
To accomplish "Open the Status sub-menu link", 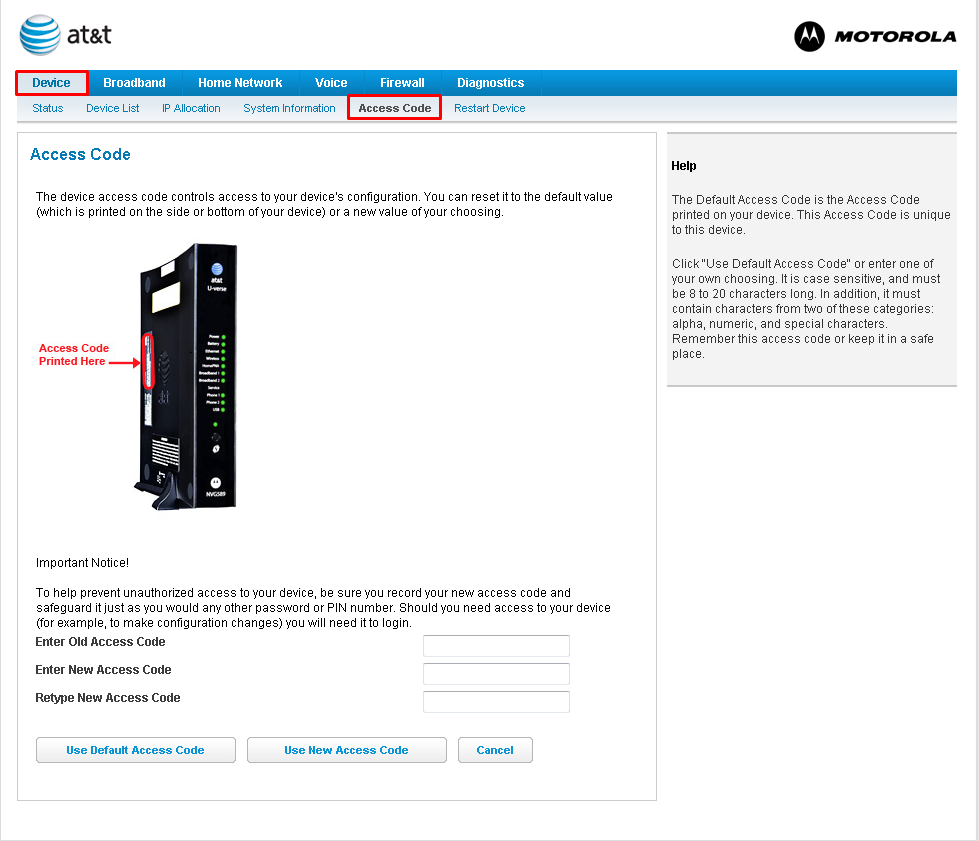I will click(x=47, y=108).
